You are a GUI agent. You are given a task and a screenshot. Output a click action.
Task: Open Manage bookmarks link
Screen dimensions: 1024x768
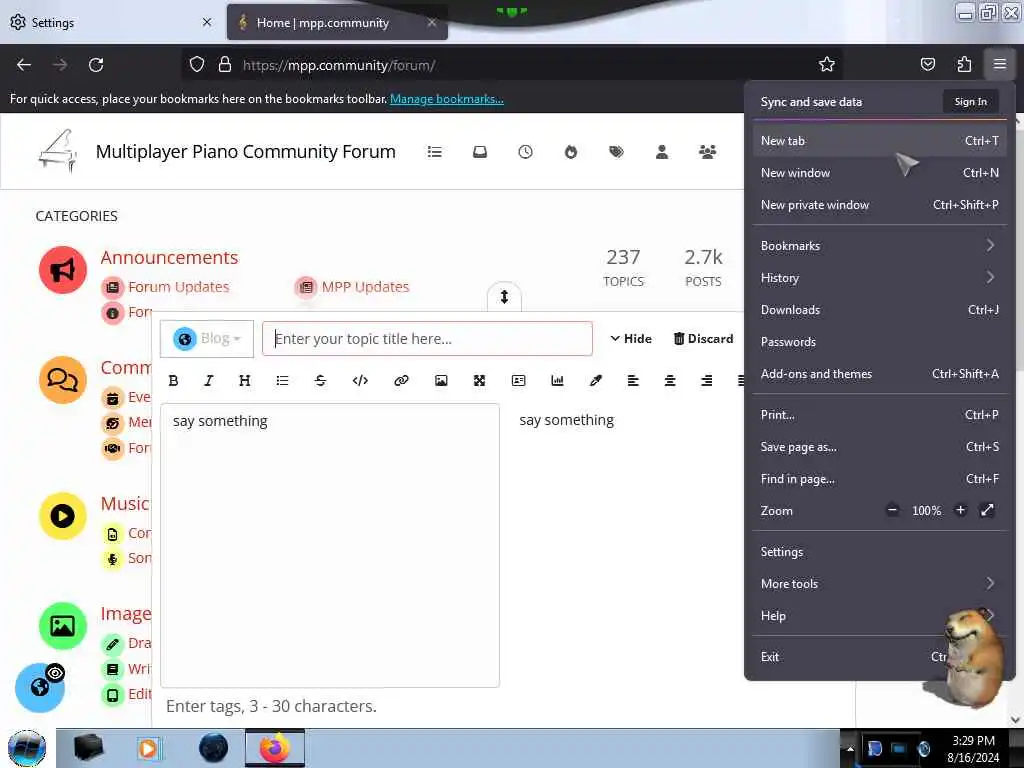pyautogui.click(x=447, y=99)
